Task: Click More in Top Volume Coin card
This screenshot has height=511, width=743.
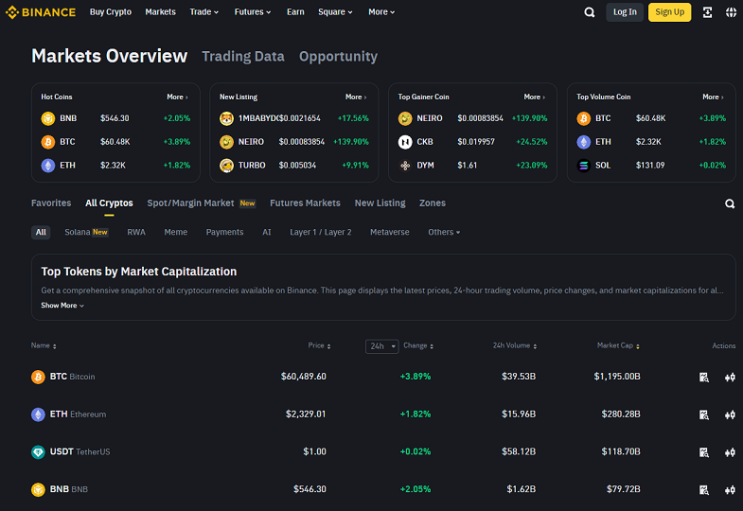Action: pos(713,97)
